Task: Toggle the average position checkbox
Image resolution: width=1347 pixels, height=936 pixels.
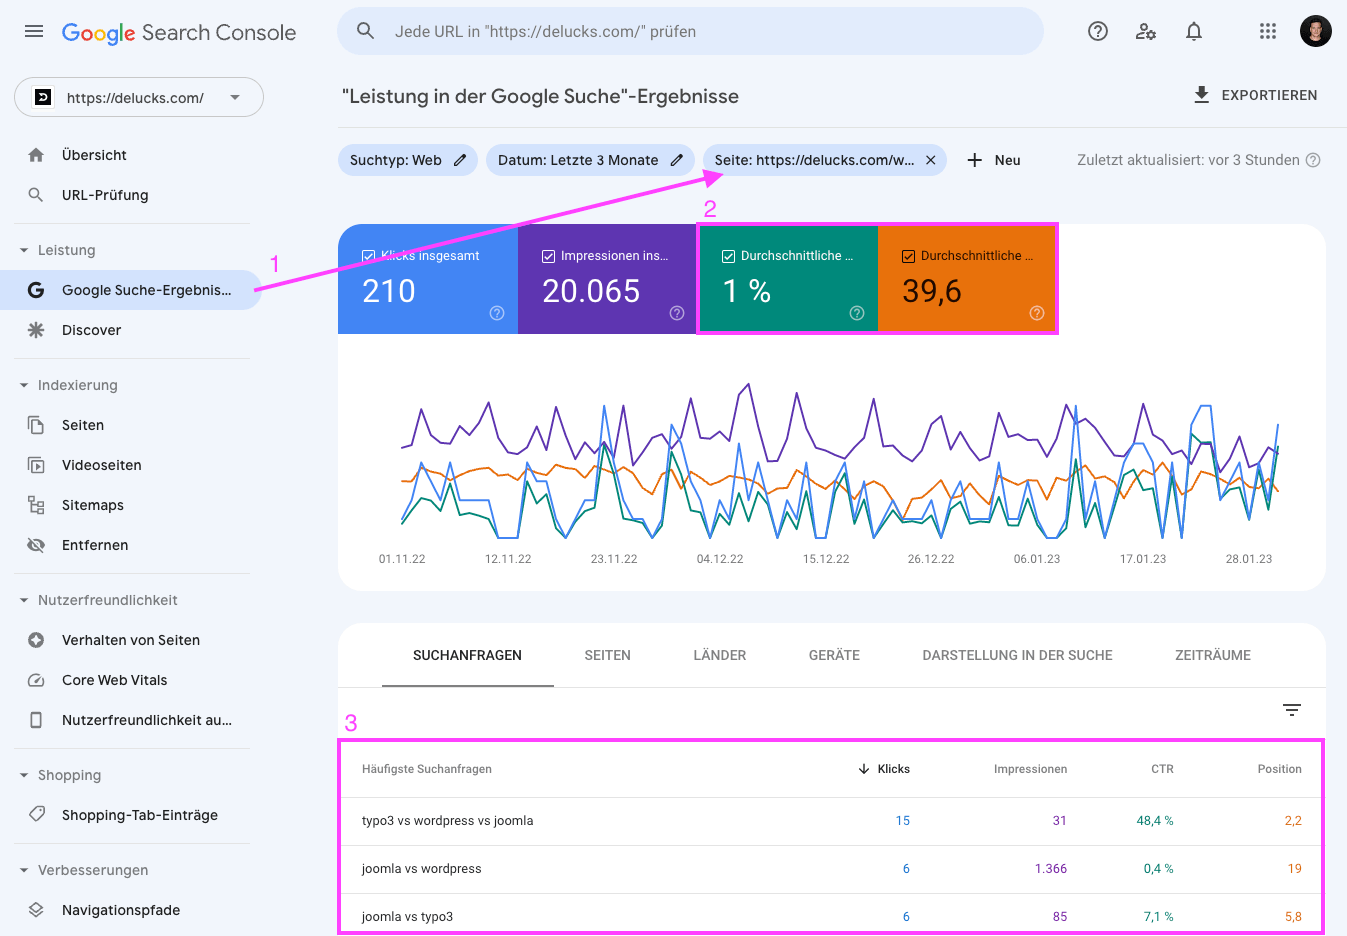Action: point(908,256)
